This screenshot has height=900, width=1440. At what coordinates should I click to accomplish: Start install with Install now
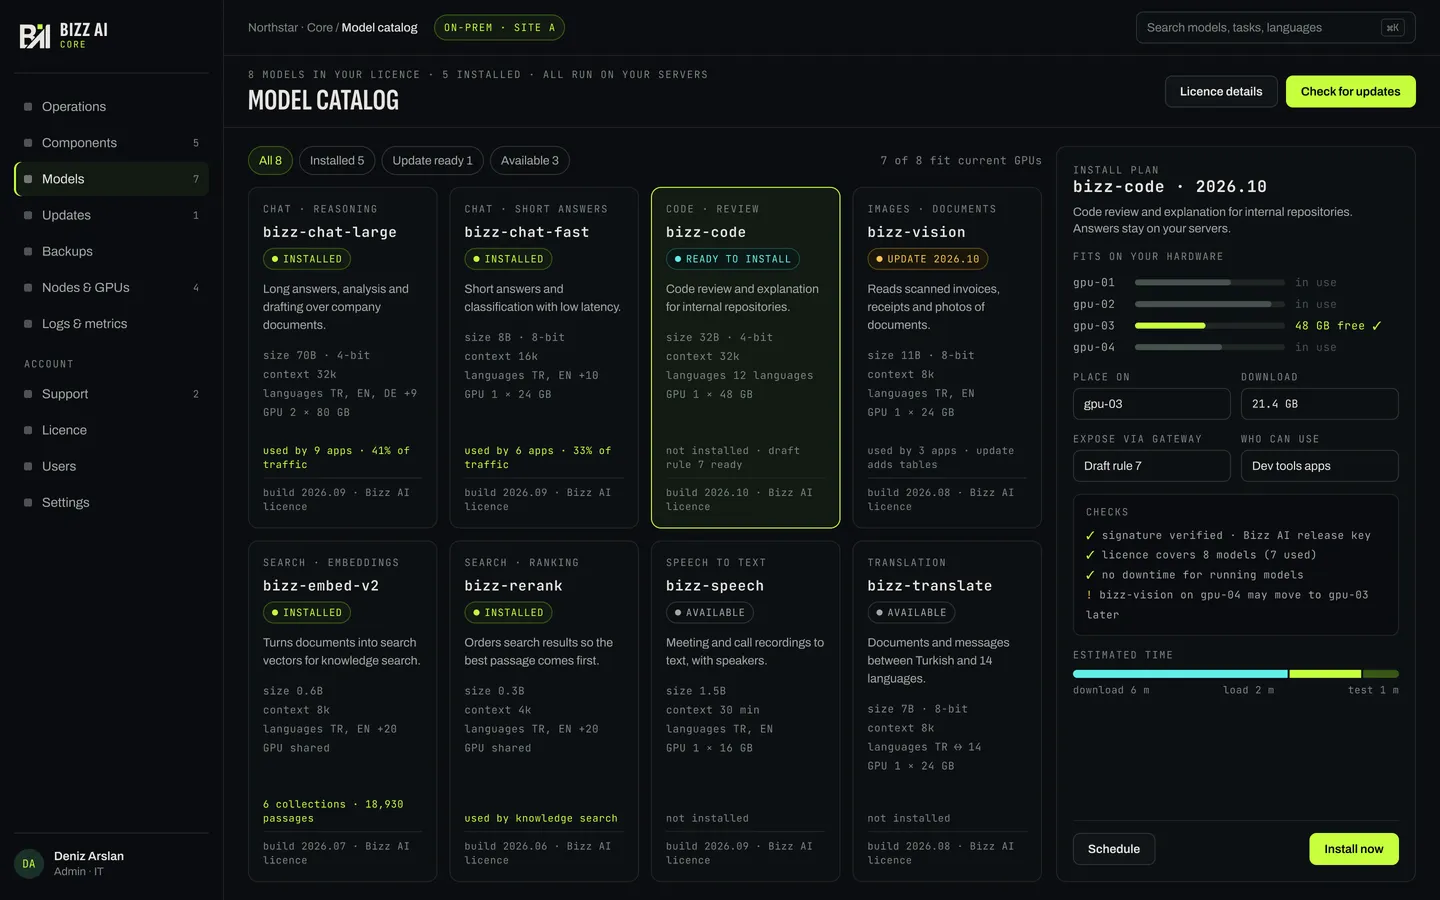tap(1354, 849)
